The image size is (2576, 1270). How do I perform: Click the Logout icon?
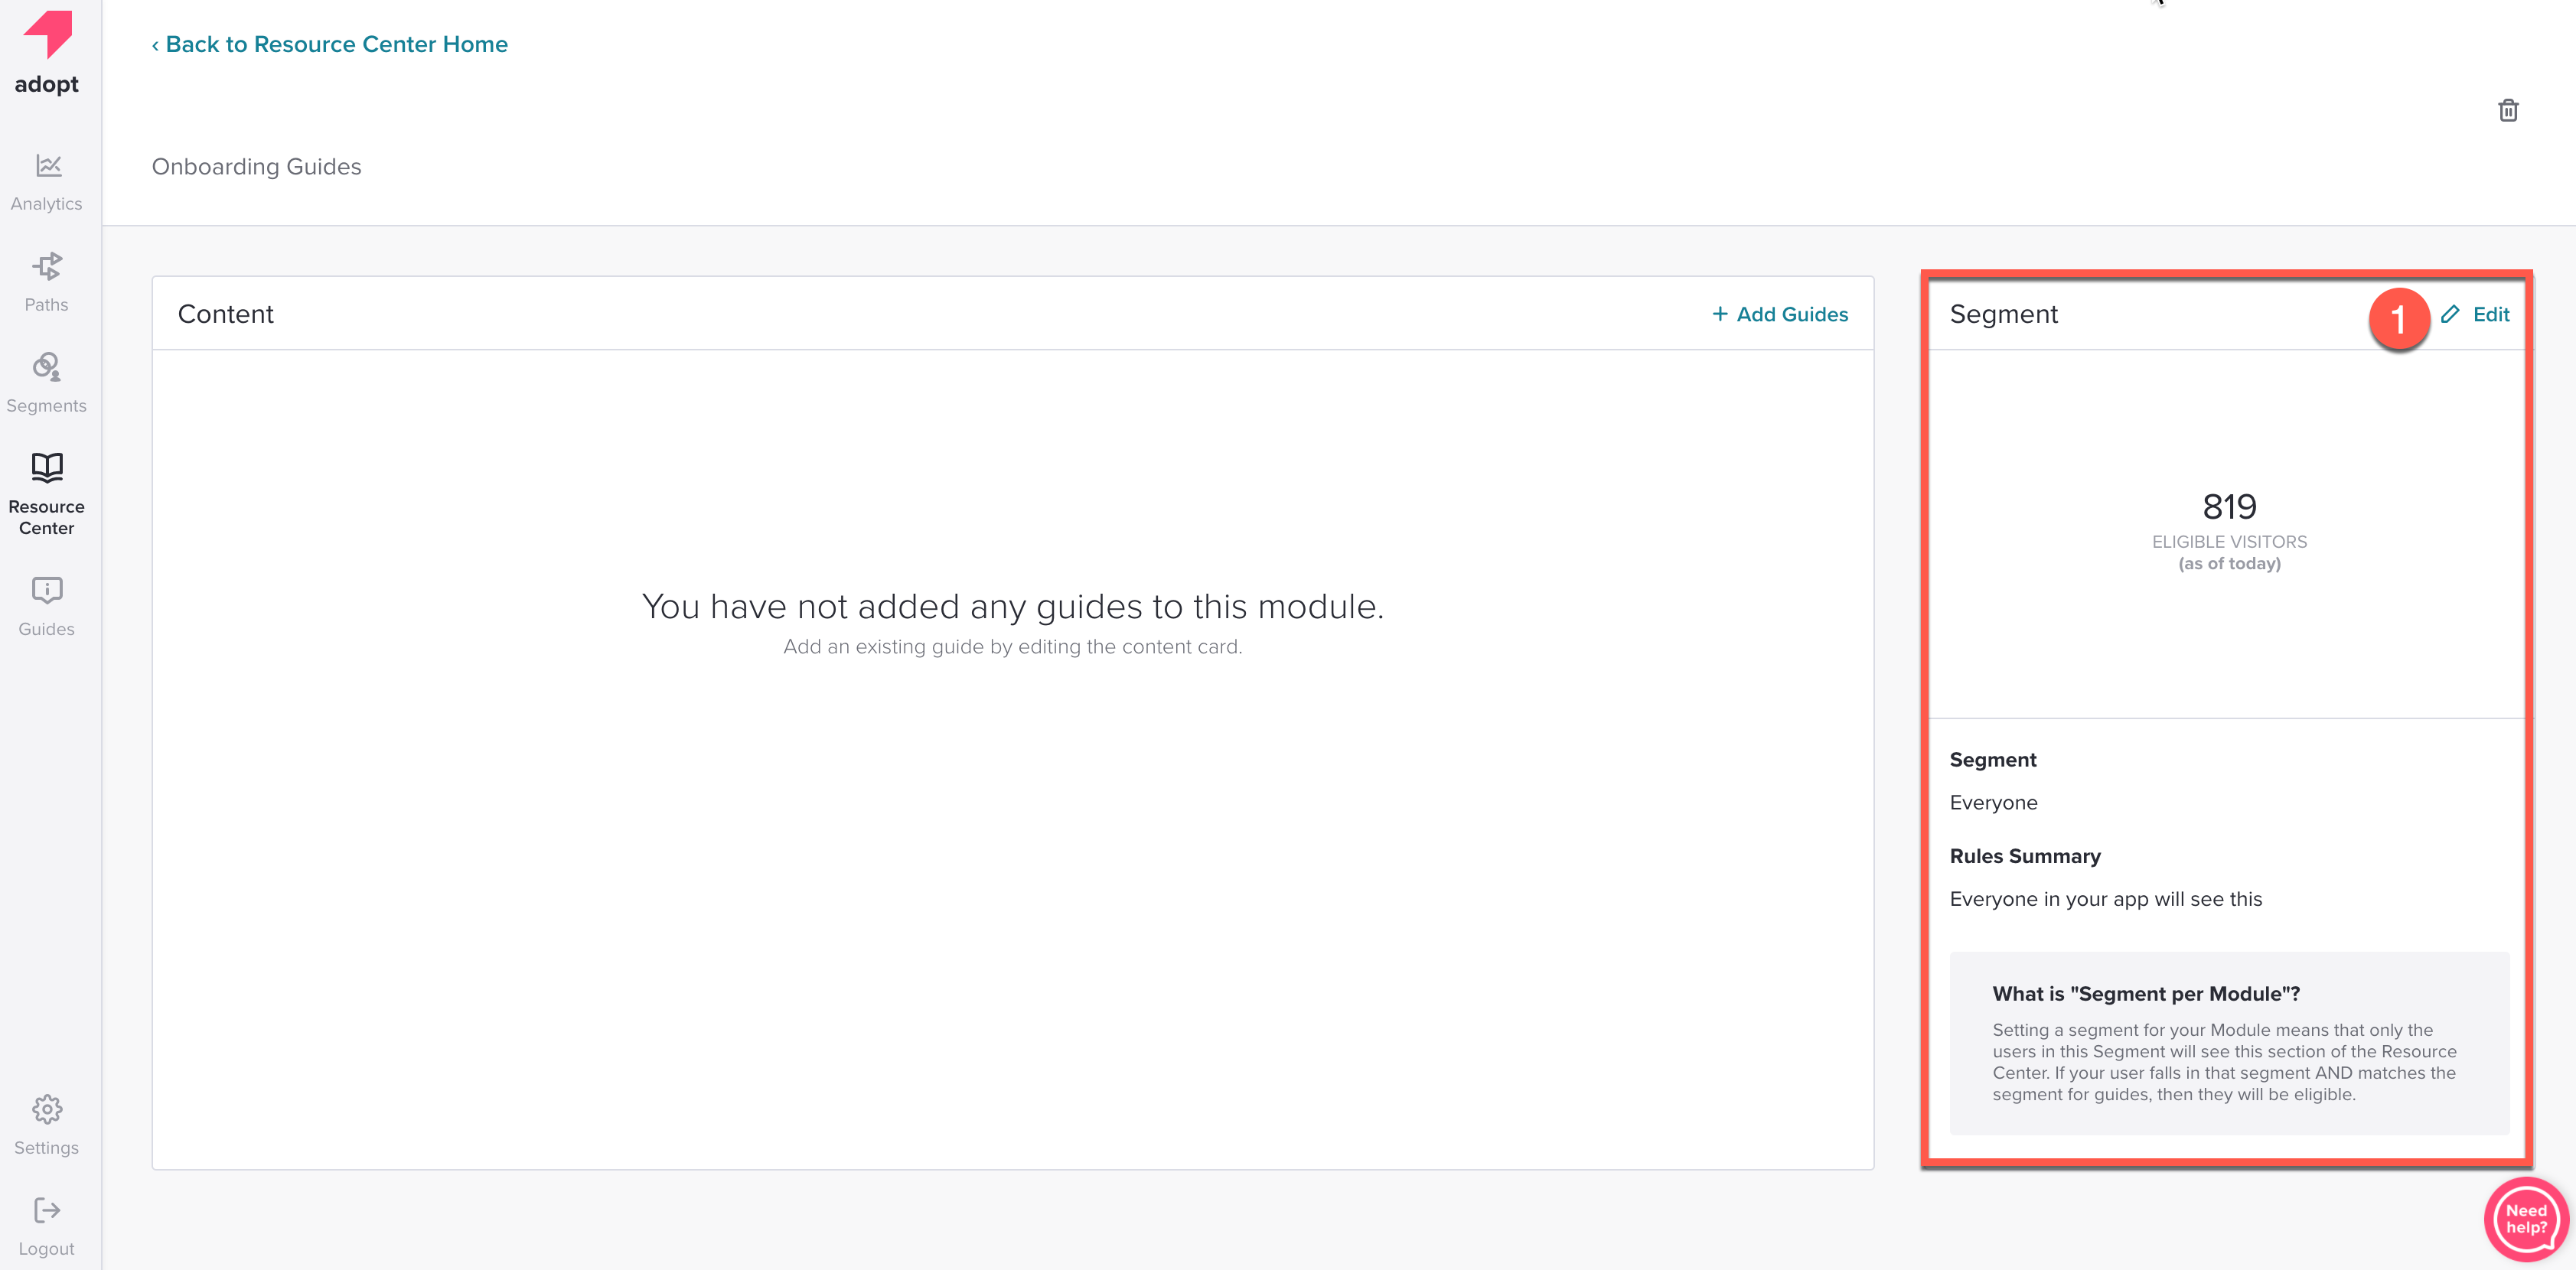46,1210
